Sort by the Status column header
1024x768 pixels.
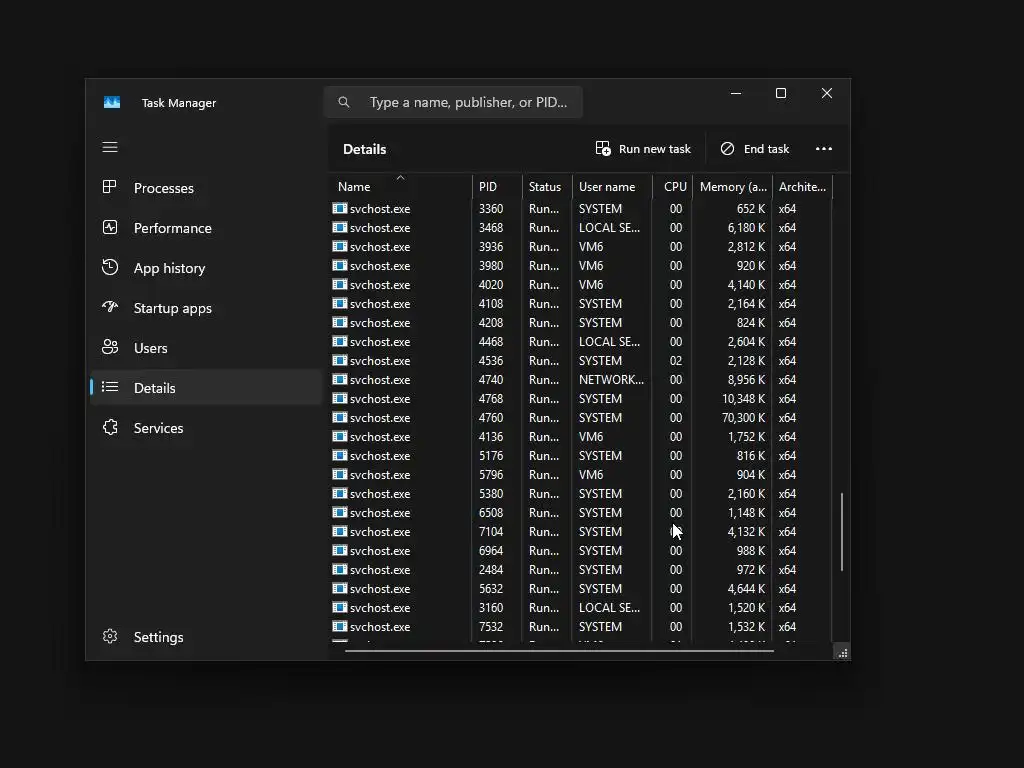click(x=547, y=187)
